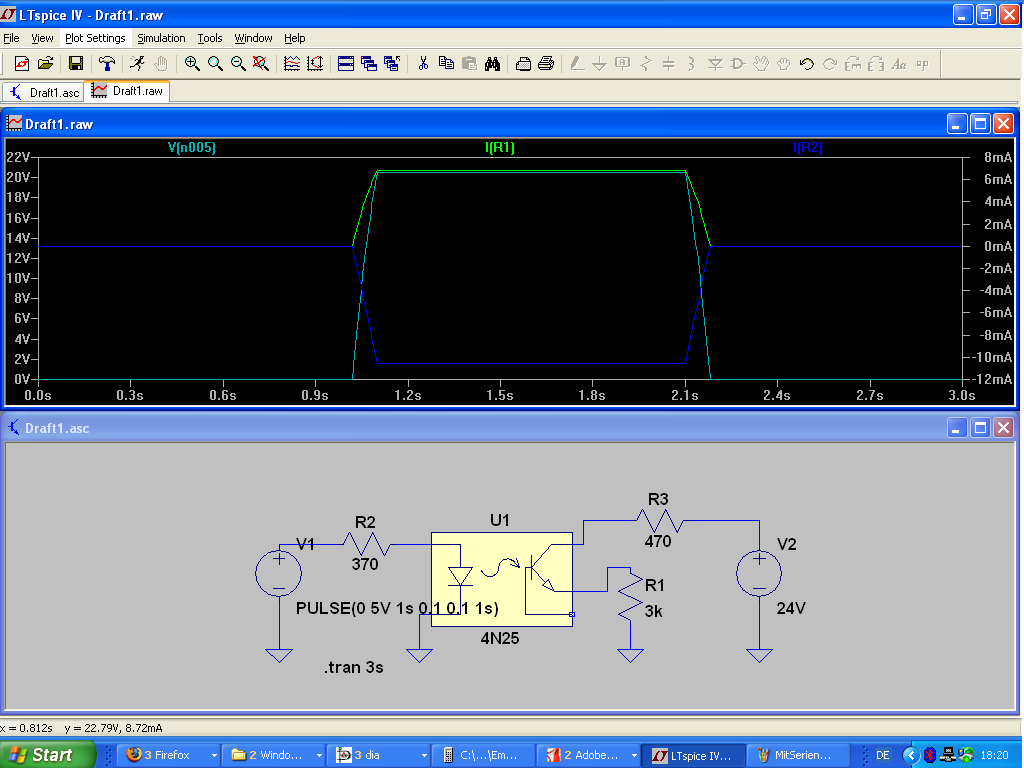Switch to the Draft1.raw tab
The height and width of the screenshot is (768, 1024).
tap(127, 91)
